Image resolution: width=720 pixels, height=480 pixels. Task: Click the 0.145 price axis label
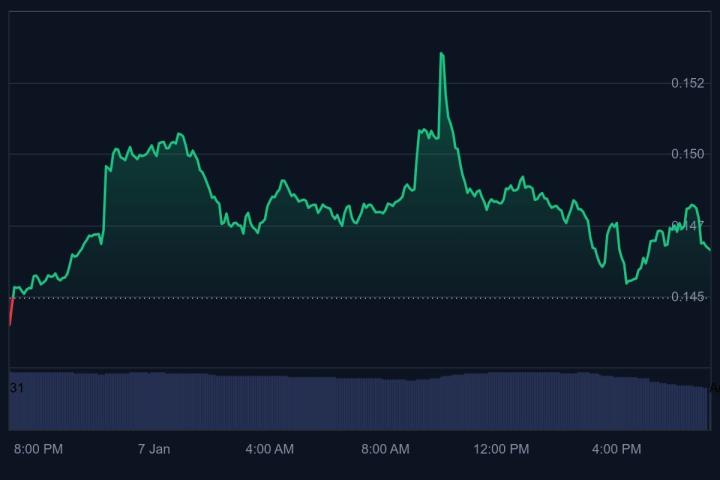point(687,297)
